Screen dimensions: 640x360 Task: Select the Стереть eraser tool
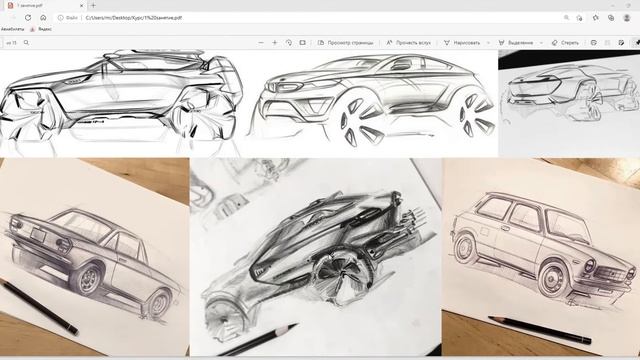565,42
